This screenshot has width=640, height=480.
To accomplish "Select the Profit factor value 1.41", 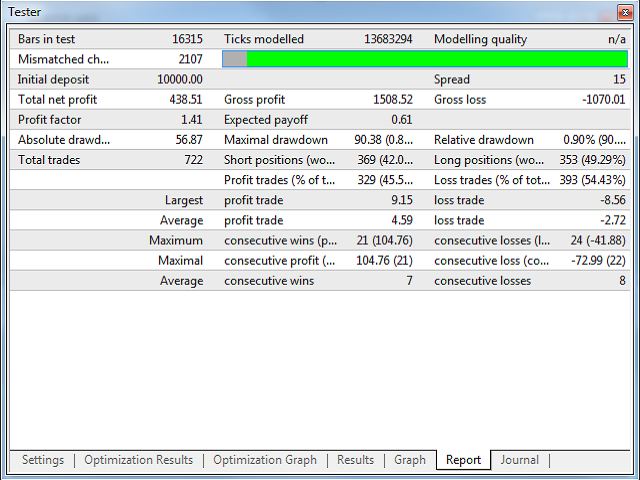I will pyautogui.click(x=190, y=120).
